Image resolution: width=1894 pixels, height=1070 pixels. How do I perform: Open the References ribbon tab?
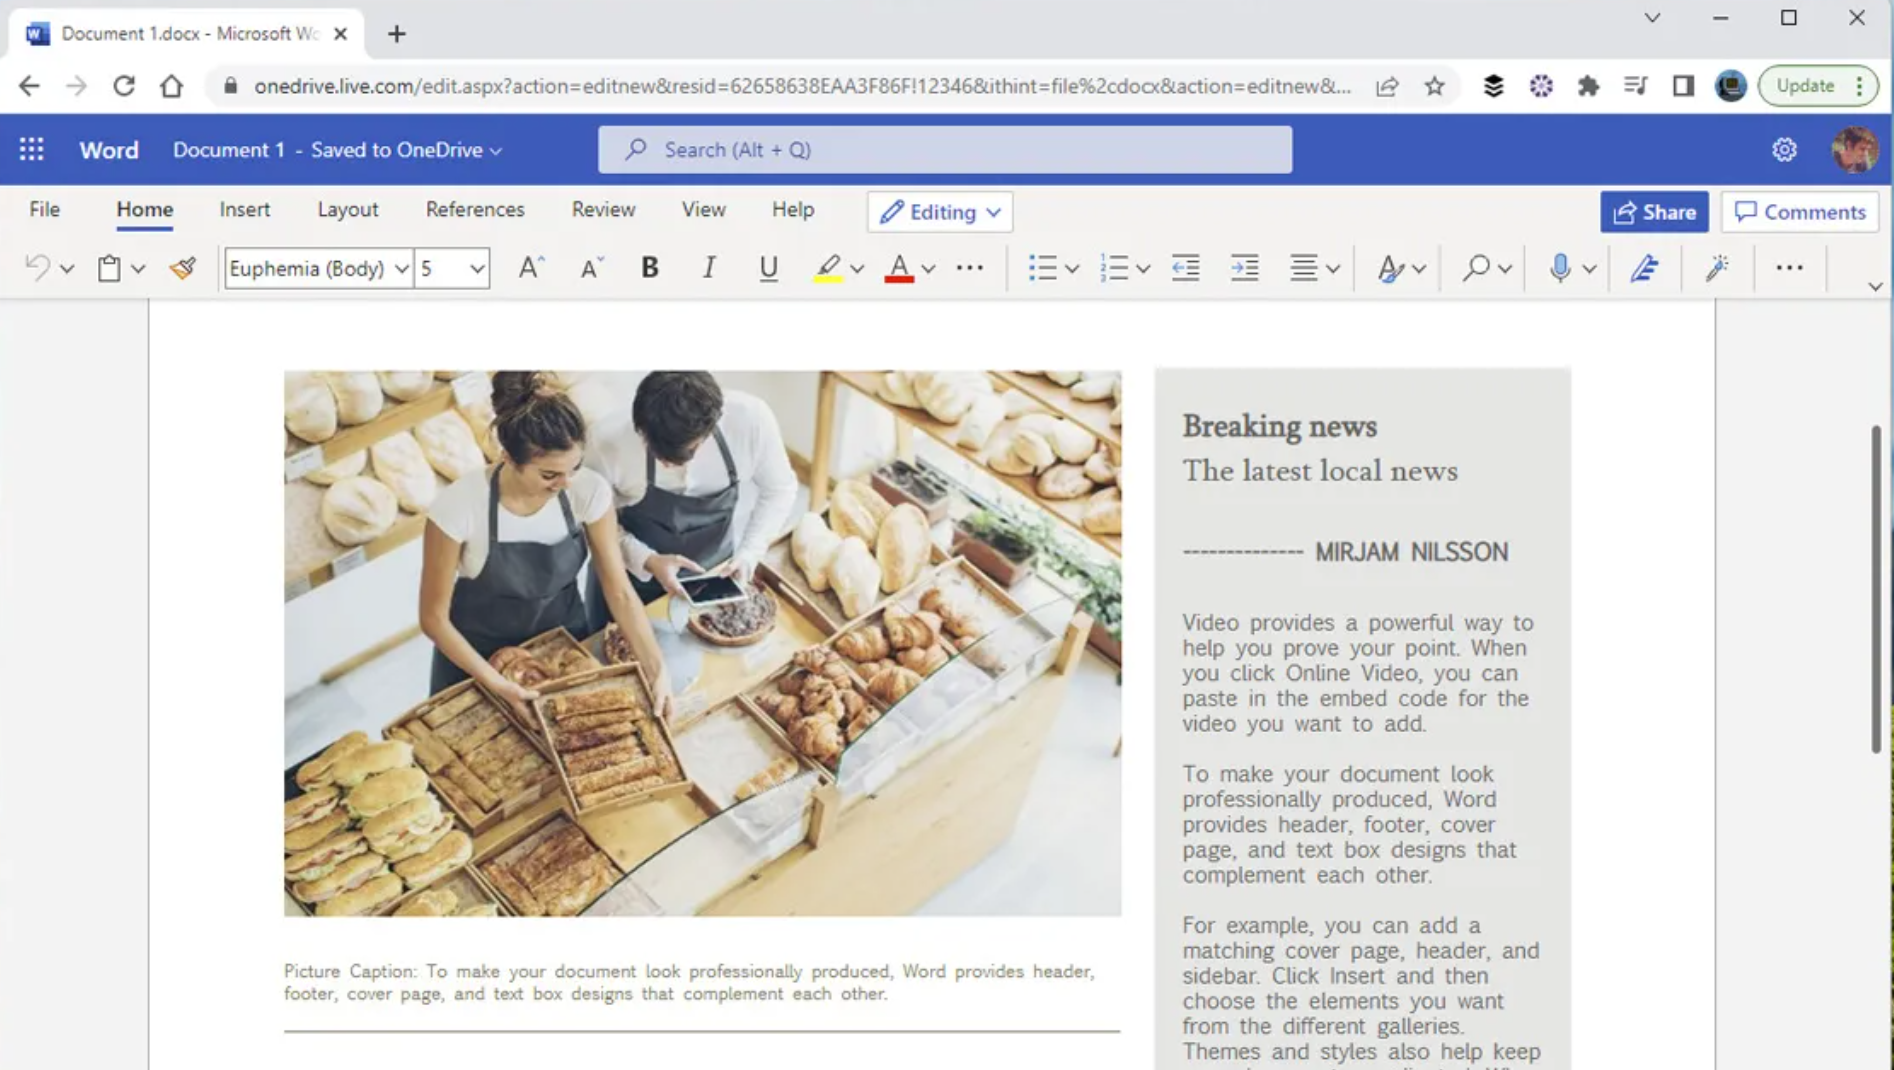(474, 210)
